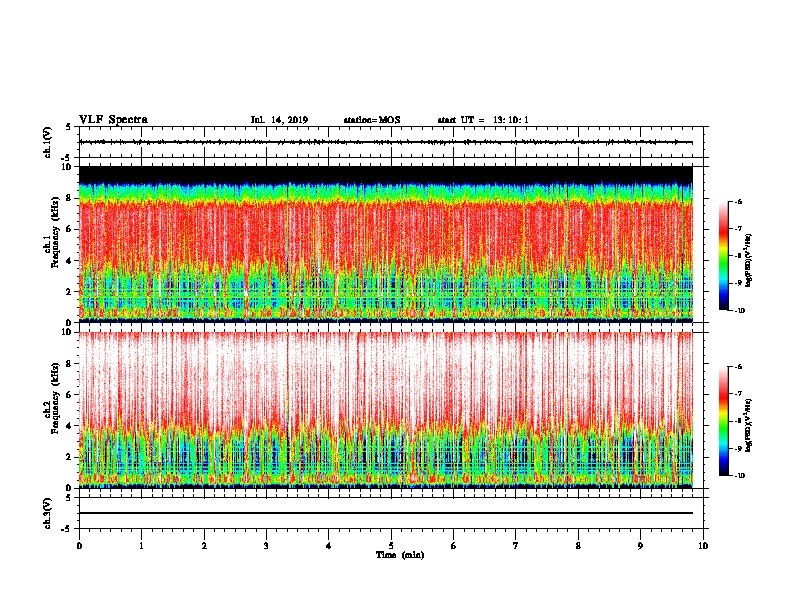Click the time axis tick label "8"
Image resolution: width=792 pixels, height=612 pixels.
click(578, 546)
